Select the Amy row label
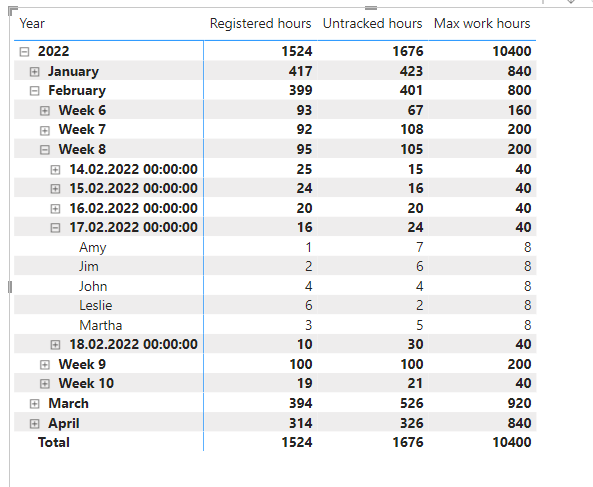The width and height of the screenshot is (593, 487). (x=93, y=247)
